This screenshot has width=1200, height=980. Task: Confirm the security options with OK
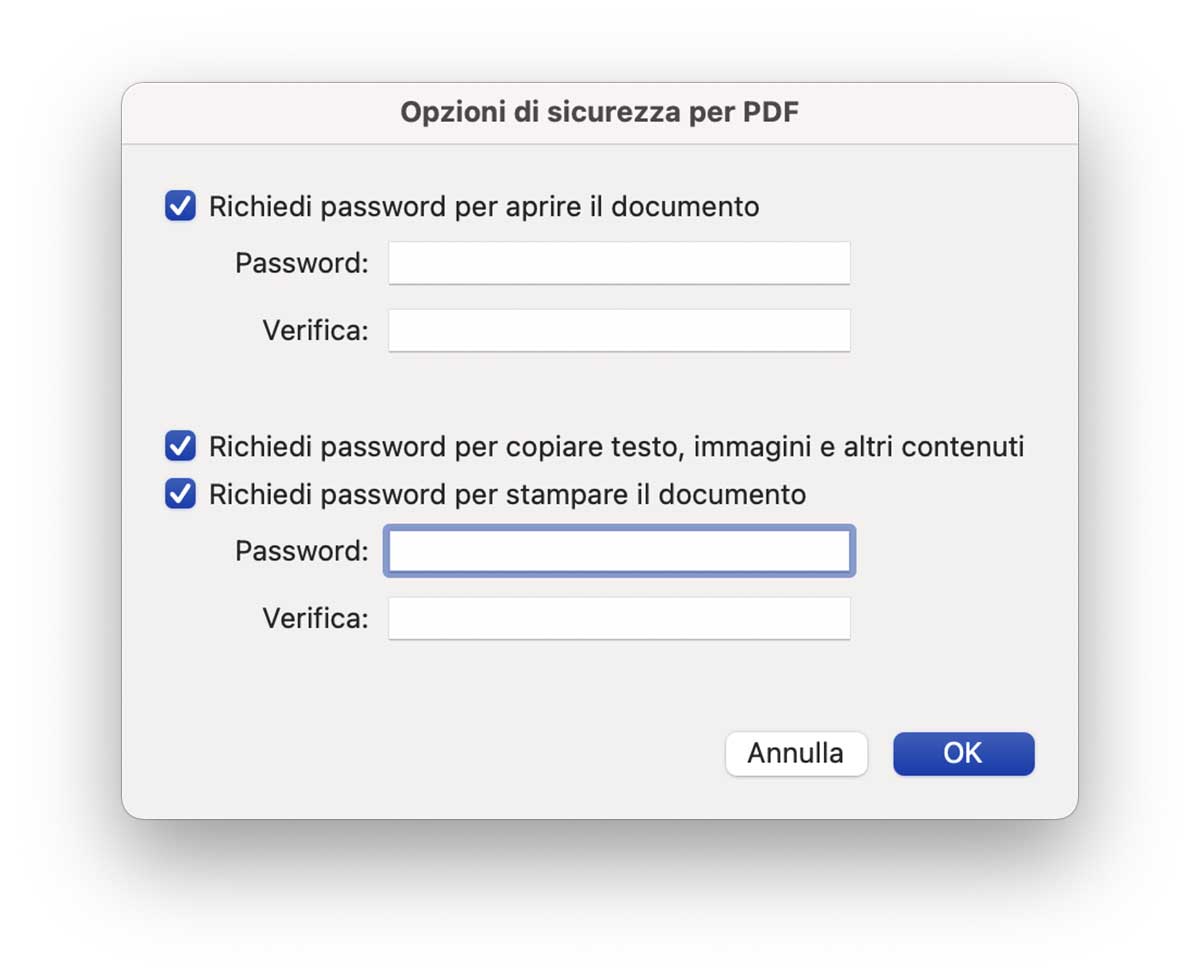click(963, 753)
